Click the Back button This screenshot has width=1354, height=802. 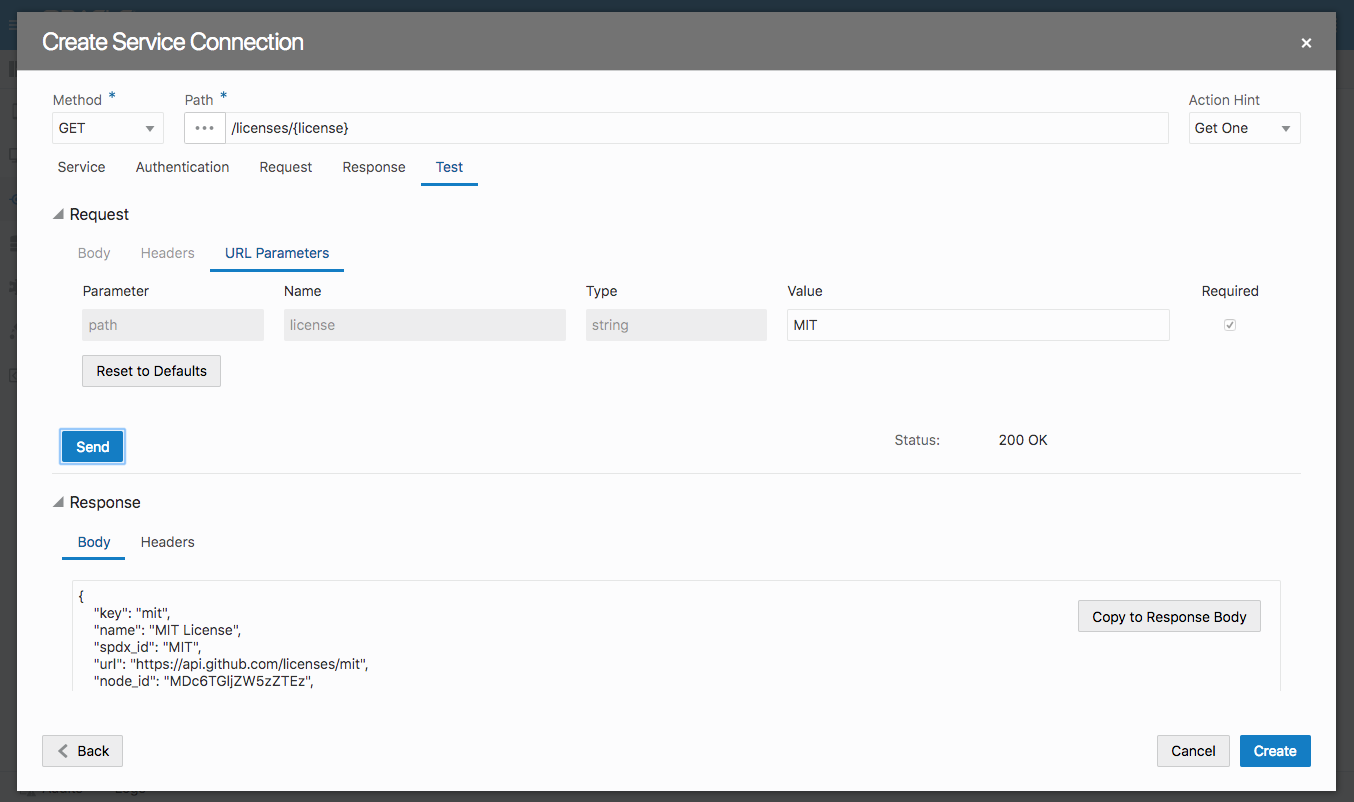pos(81,750)
